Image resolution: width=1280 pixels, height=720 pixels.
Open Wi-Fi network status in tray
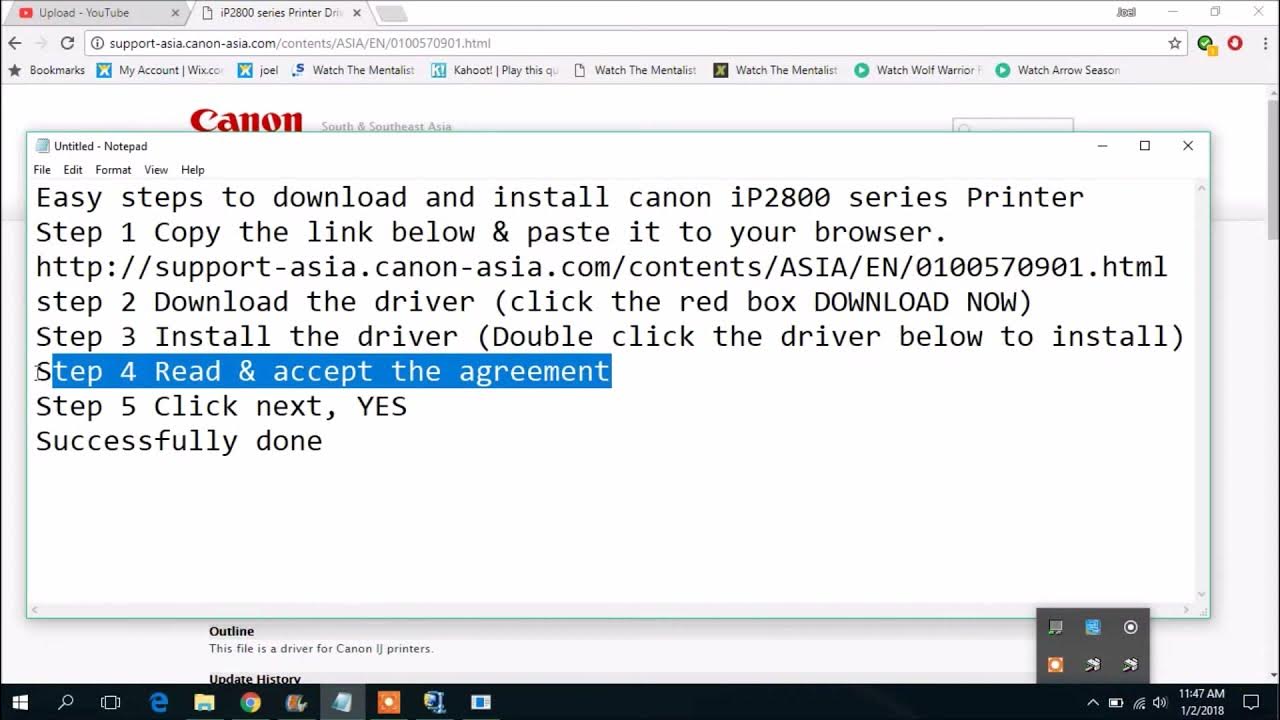[x=1139, y=702]
